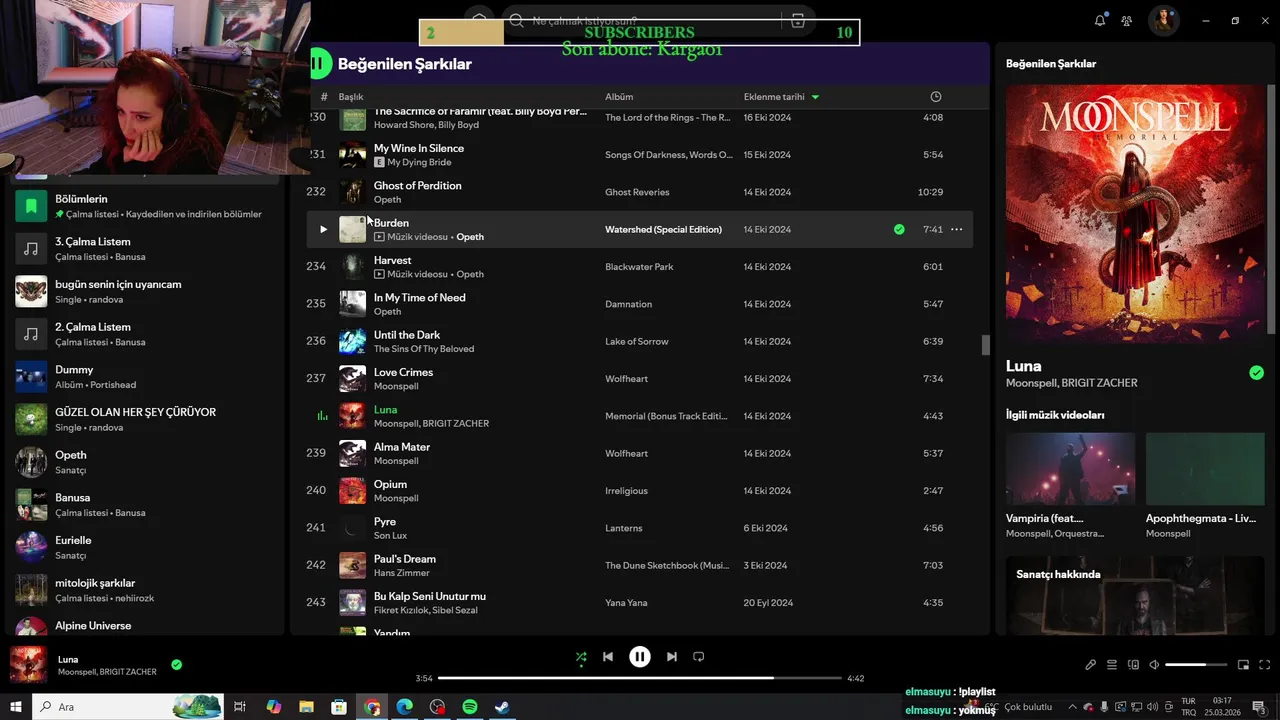This screenshot has height=720, width=1280.
Task: Seek on the song progress bar
Action: pyautogui.click(x=640, y=678)
